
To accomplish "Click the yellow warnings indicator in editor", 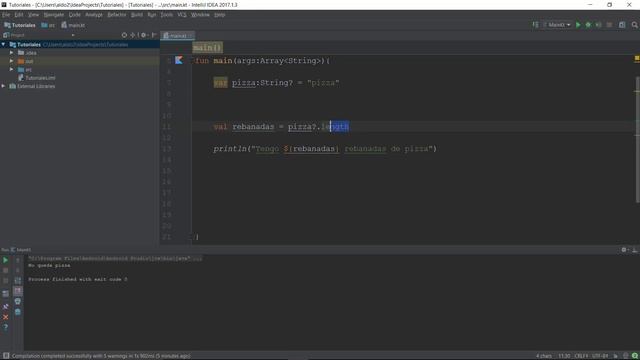I will point(637,59).
